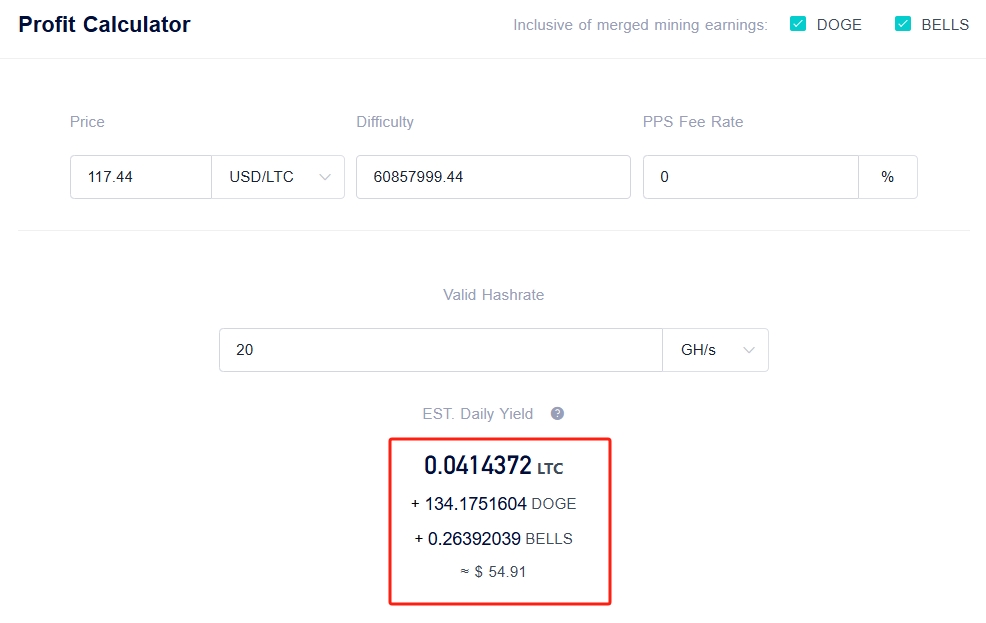Screen dimensions: 986x623
Task: Uncheck the DOGE merged mining checkbox
Action: coord(798,24)
